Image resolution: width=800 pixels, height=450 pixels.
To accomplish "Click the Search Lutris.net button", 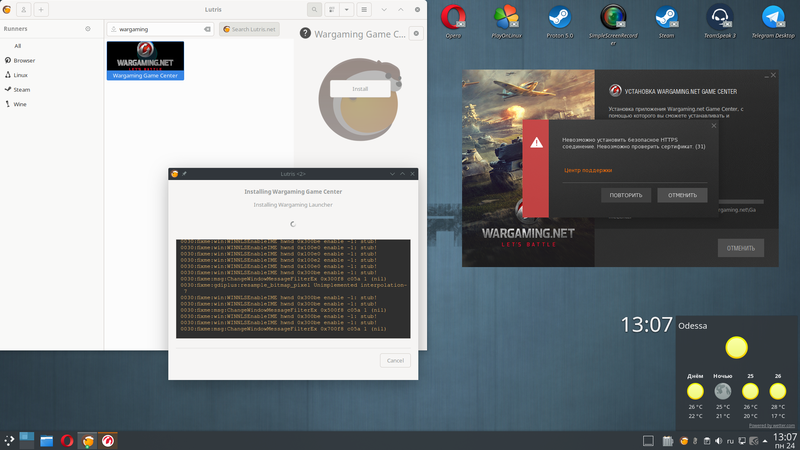I will pos(249,29).
